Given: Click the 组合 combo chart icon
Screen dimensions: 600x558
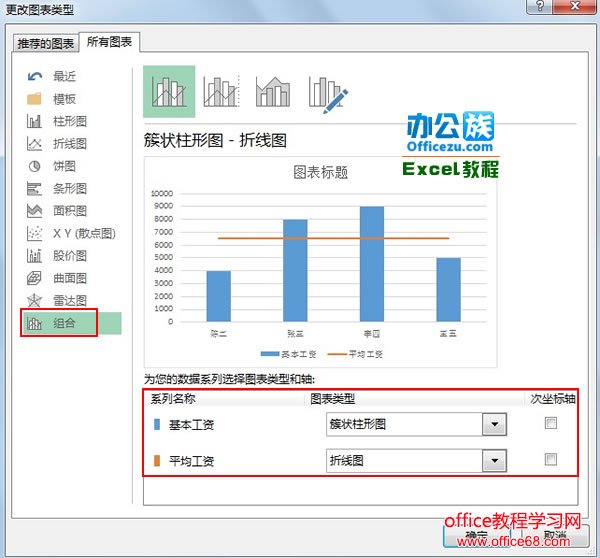Looking at the screenshot, I should point(34,323).
